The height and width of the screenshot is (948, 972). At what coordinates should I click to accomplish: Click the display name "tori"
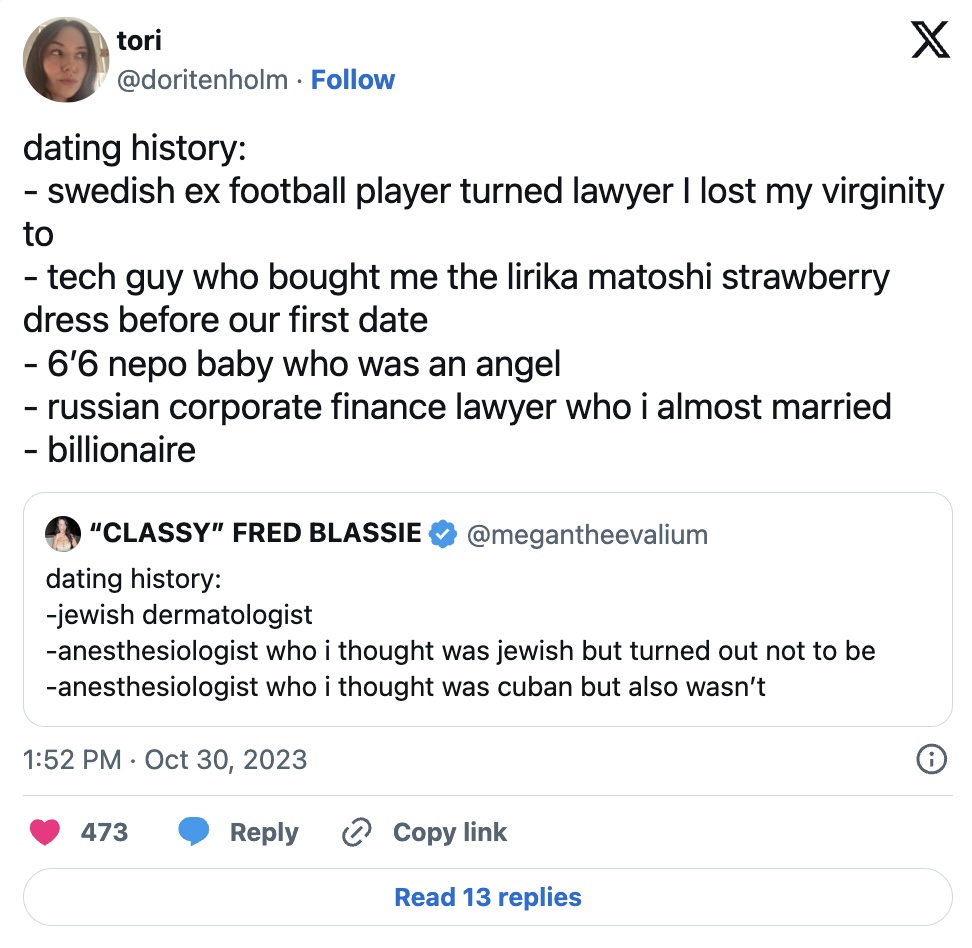[139, 40]
